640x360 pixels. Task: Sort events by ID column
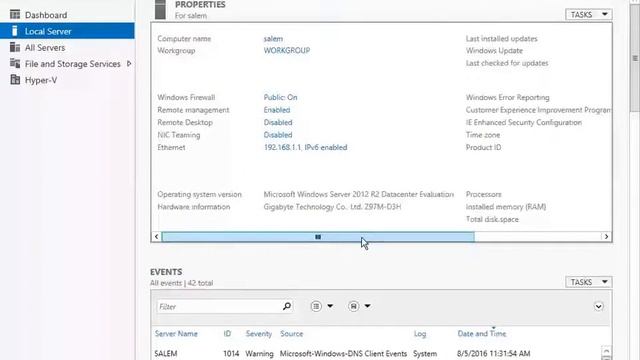227,334
